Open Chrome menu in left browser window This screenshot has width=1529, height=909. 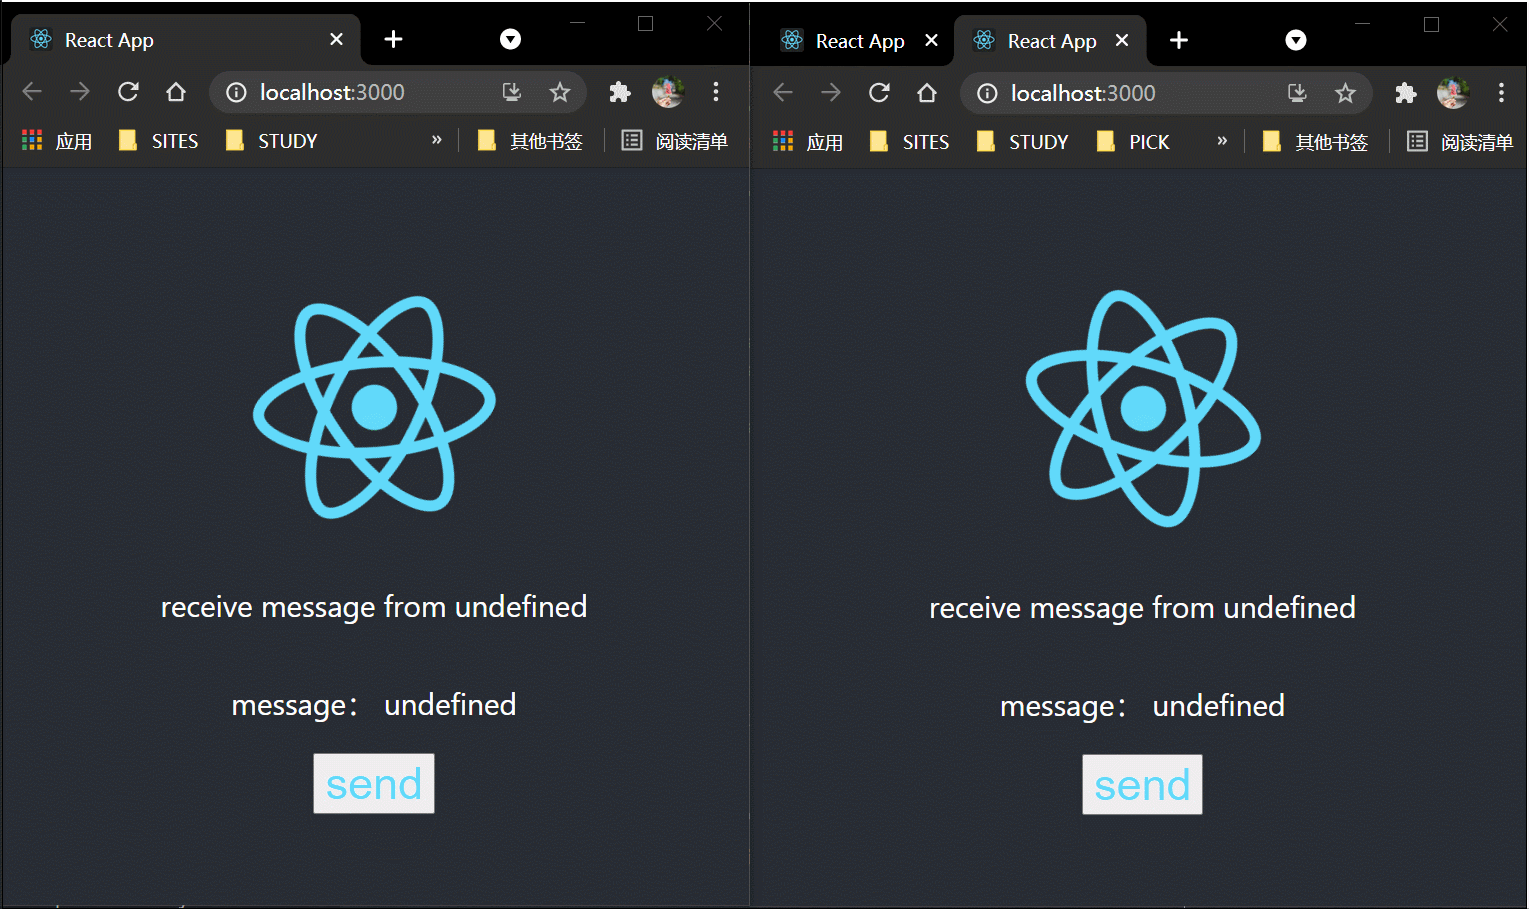716,92
